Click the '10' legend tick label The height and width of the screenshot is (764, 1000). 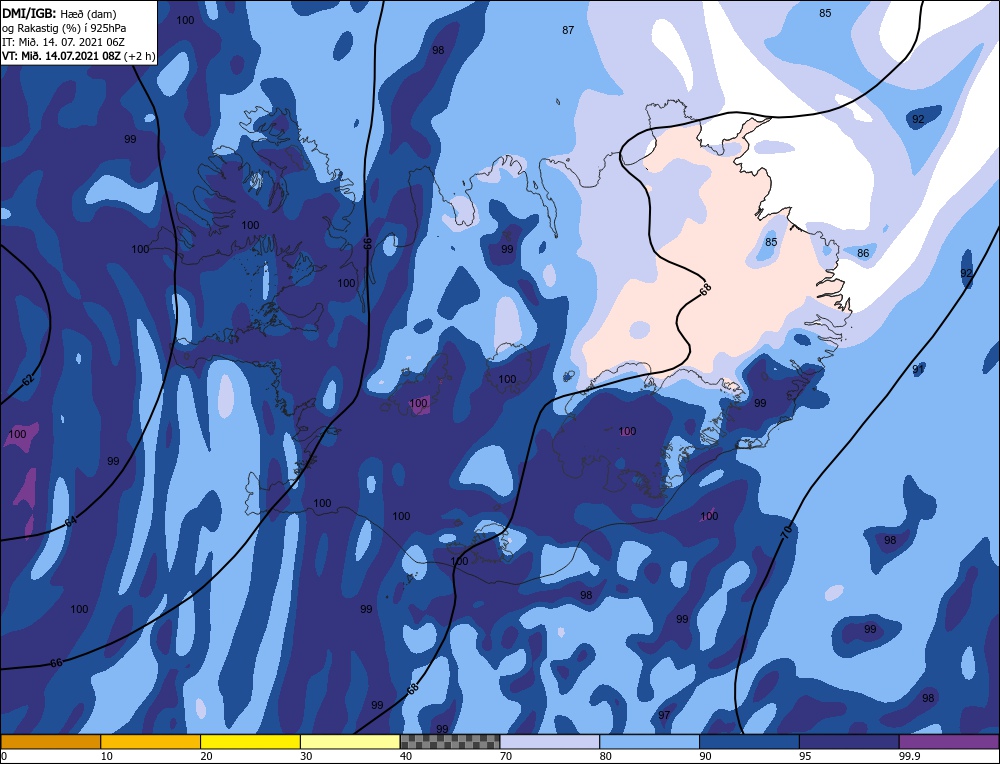(106, 756)
